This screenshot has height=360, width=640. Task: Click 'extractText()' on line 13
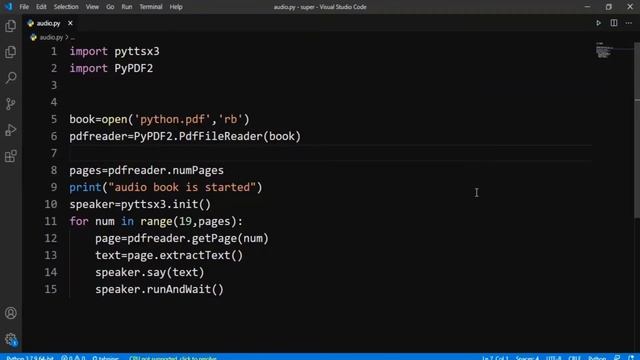pos(201,255)
